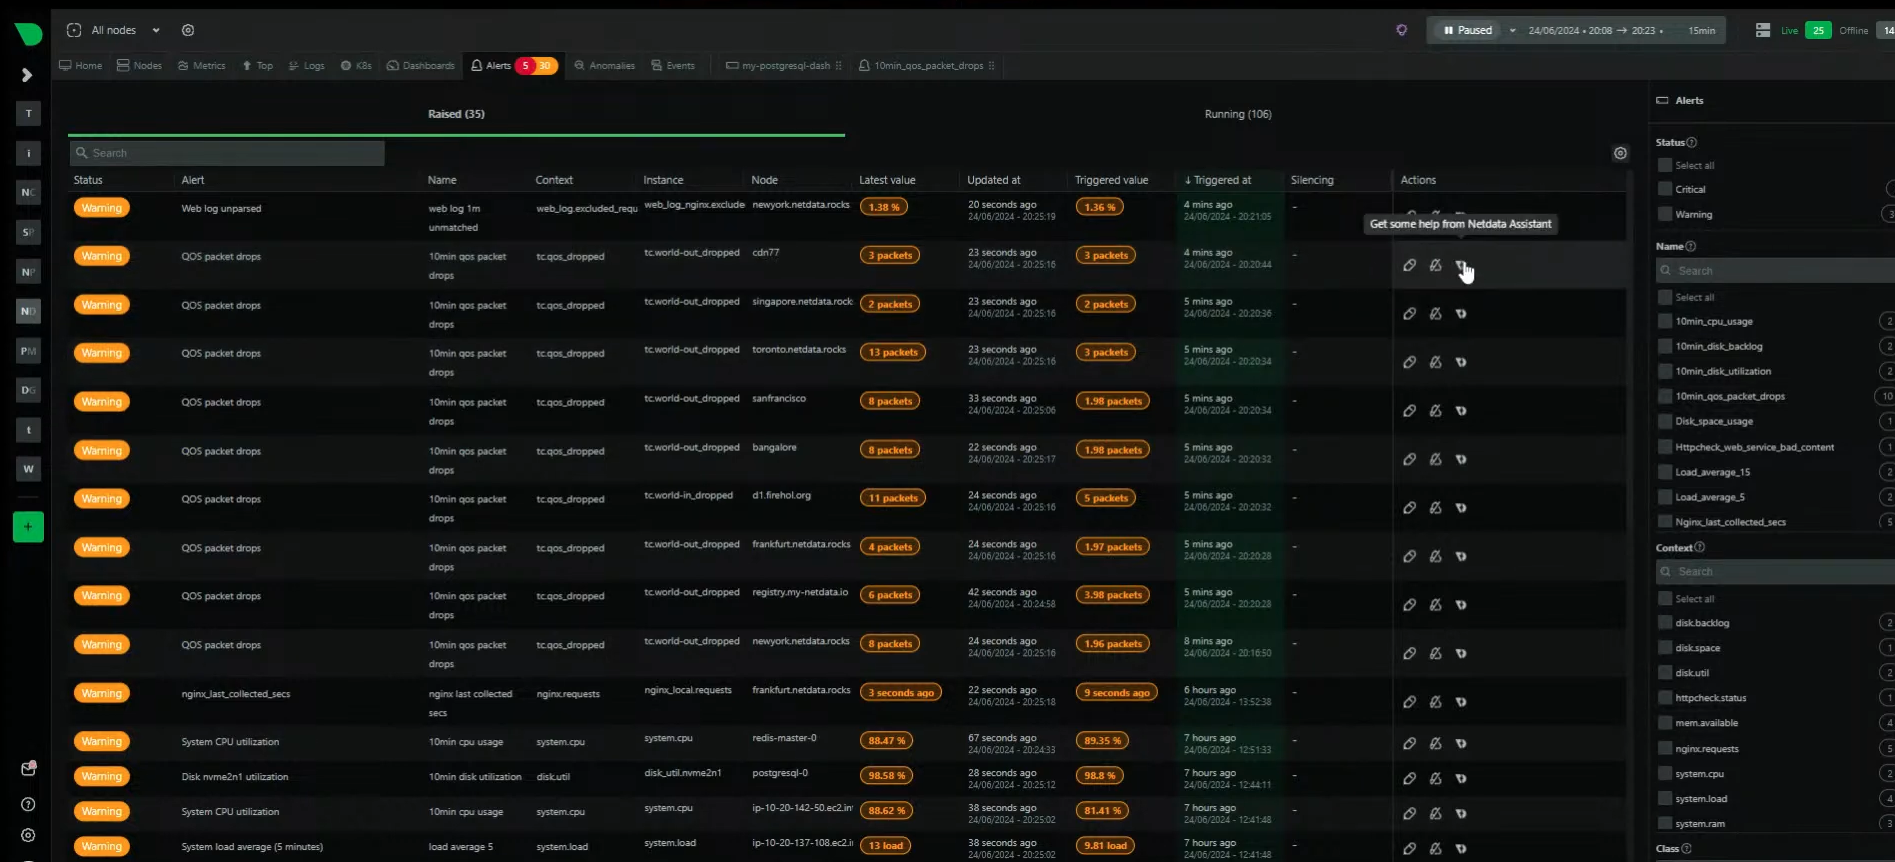Click configure icon in the sanfrancisco row
1895x862 pixels.
[x=1409, y=411]
